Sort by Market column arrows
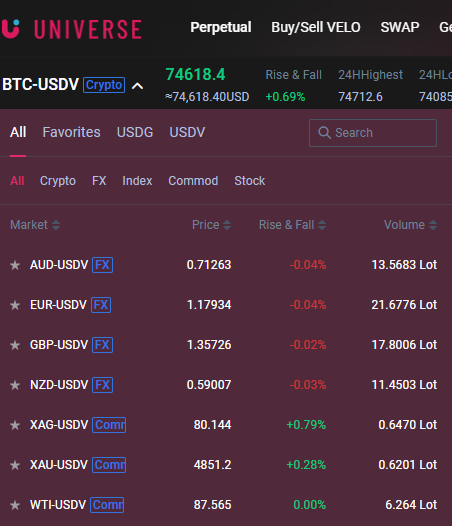The image size is (452, 526). coord(56,225)
